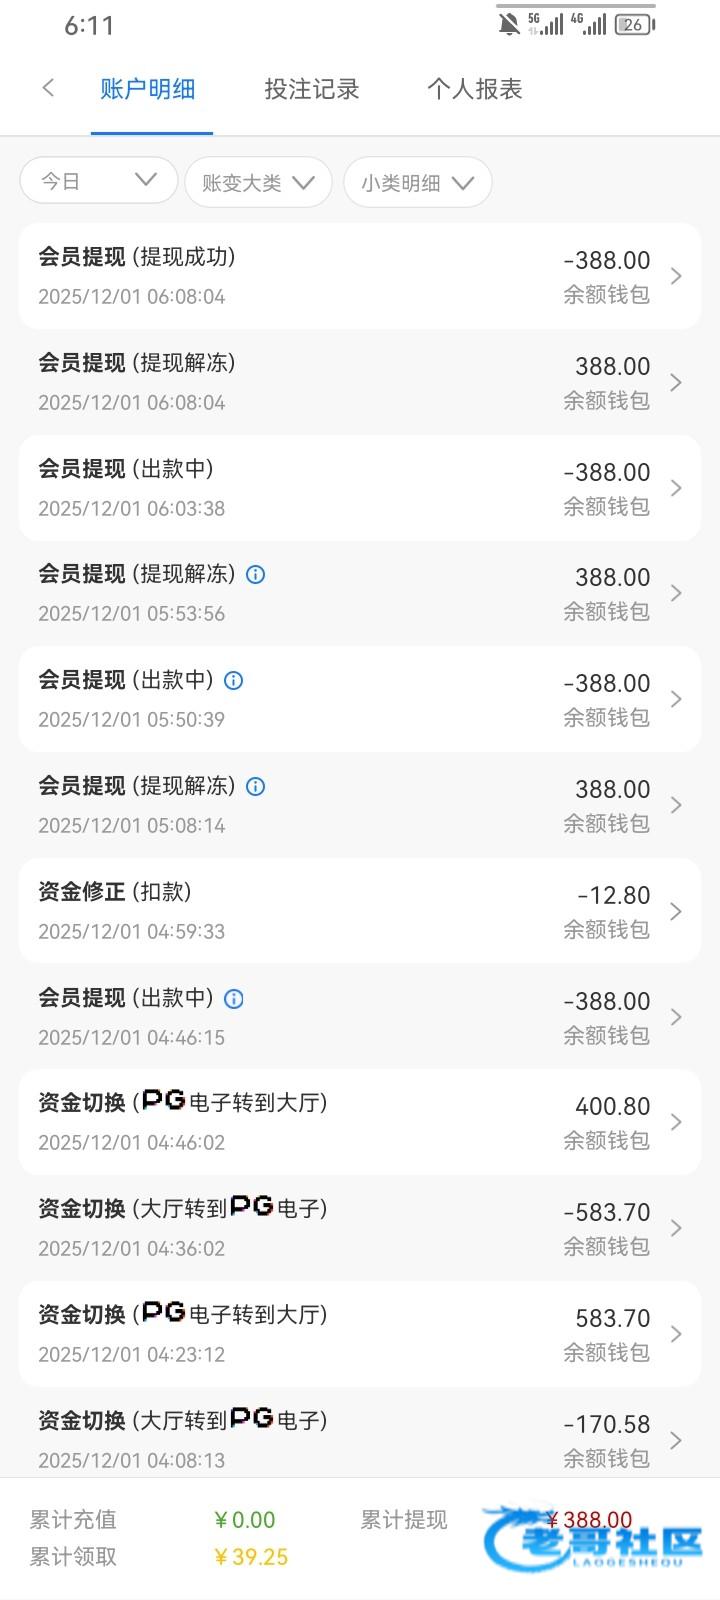Viewport: 720px width, 1600px height.
Task: Open the 06:03:38 出款中 withdrawal record
Action: 360,488
